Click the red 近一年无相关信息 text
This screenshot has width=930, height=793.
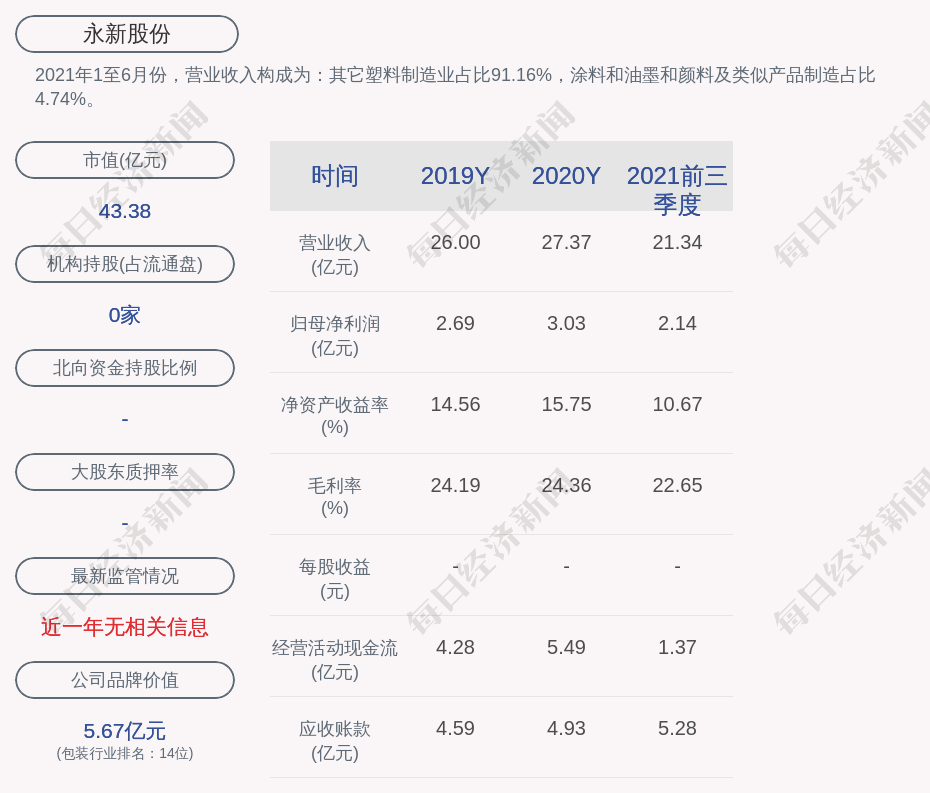[x=125, y=627]
